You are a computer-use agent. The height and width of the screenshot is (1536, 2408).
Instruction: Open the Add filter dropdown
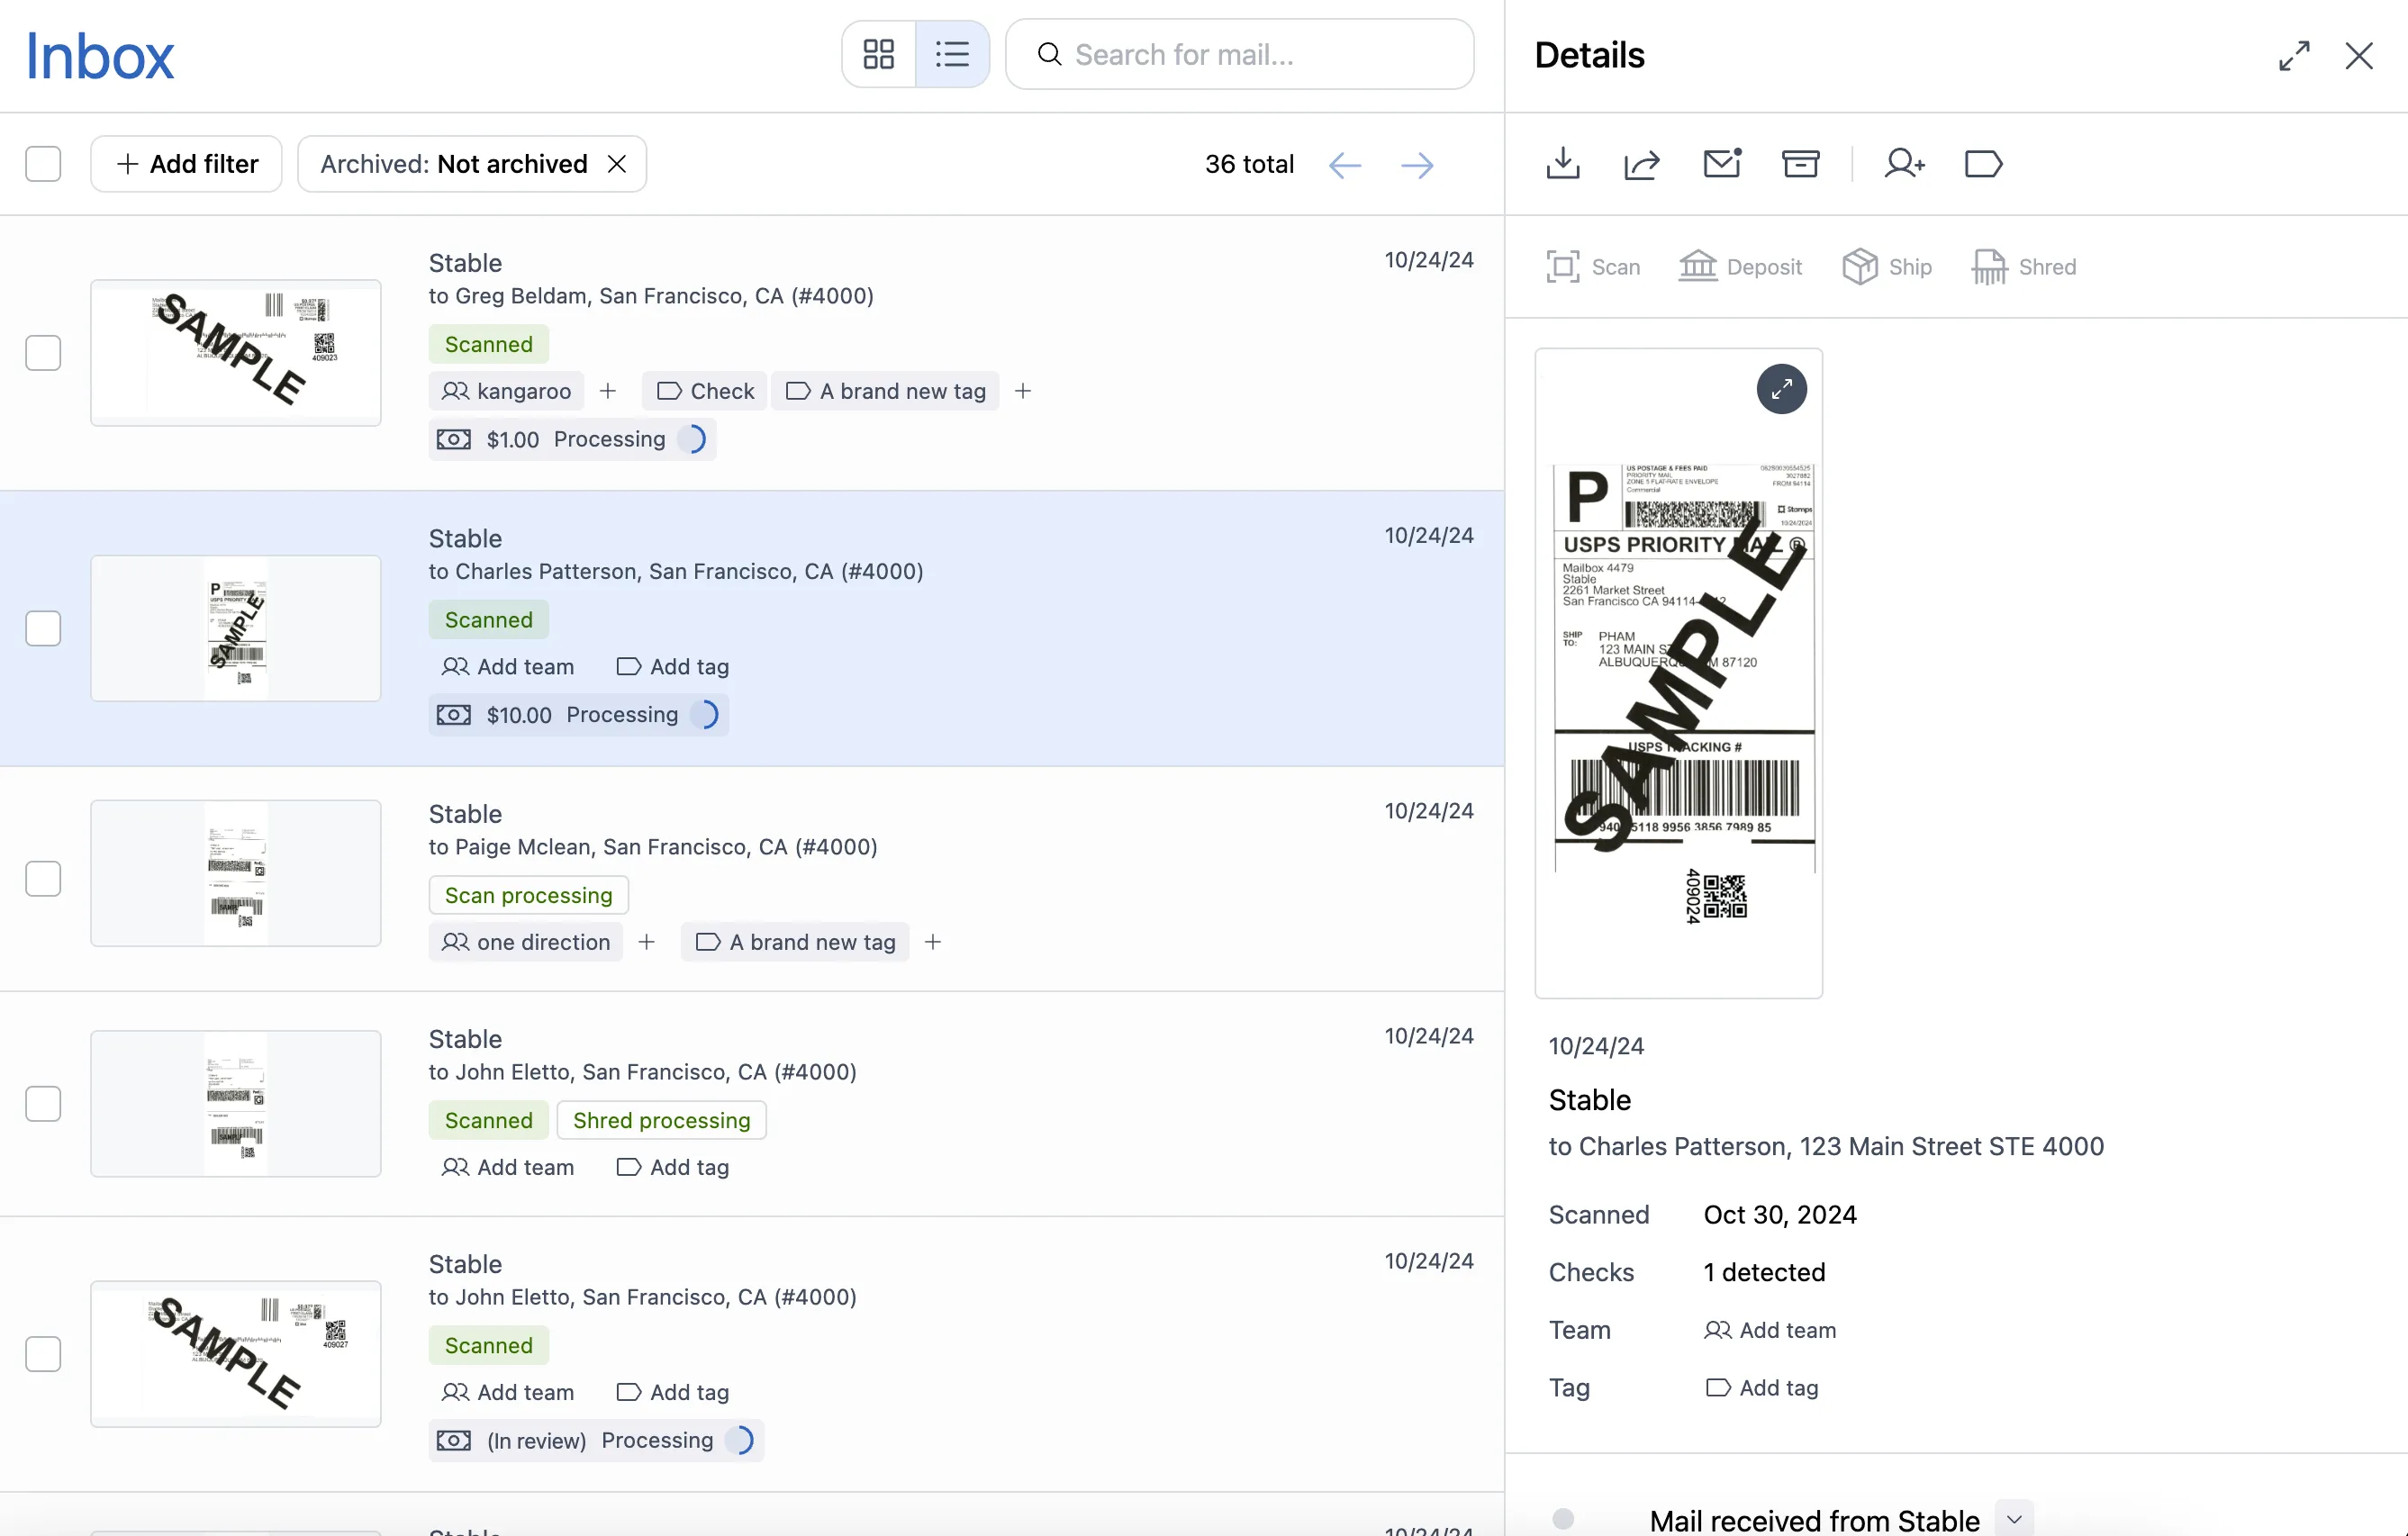coord(187,164)
